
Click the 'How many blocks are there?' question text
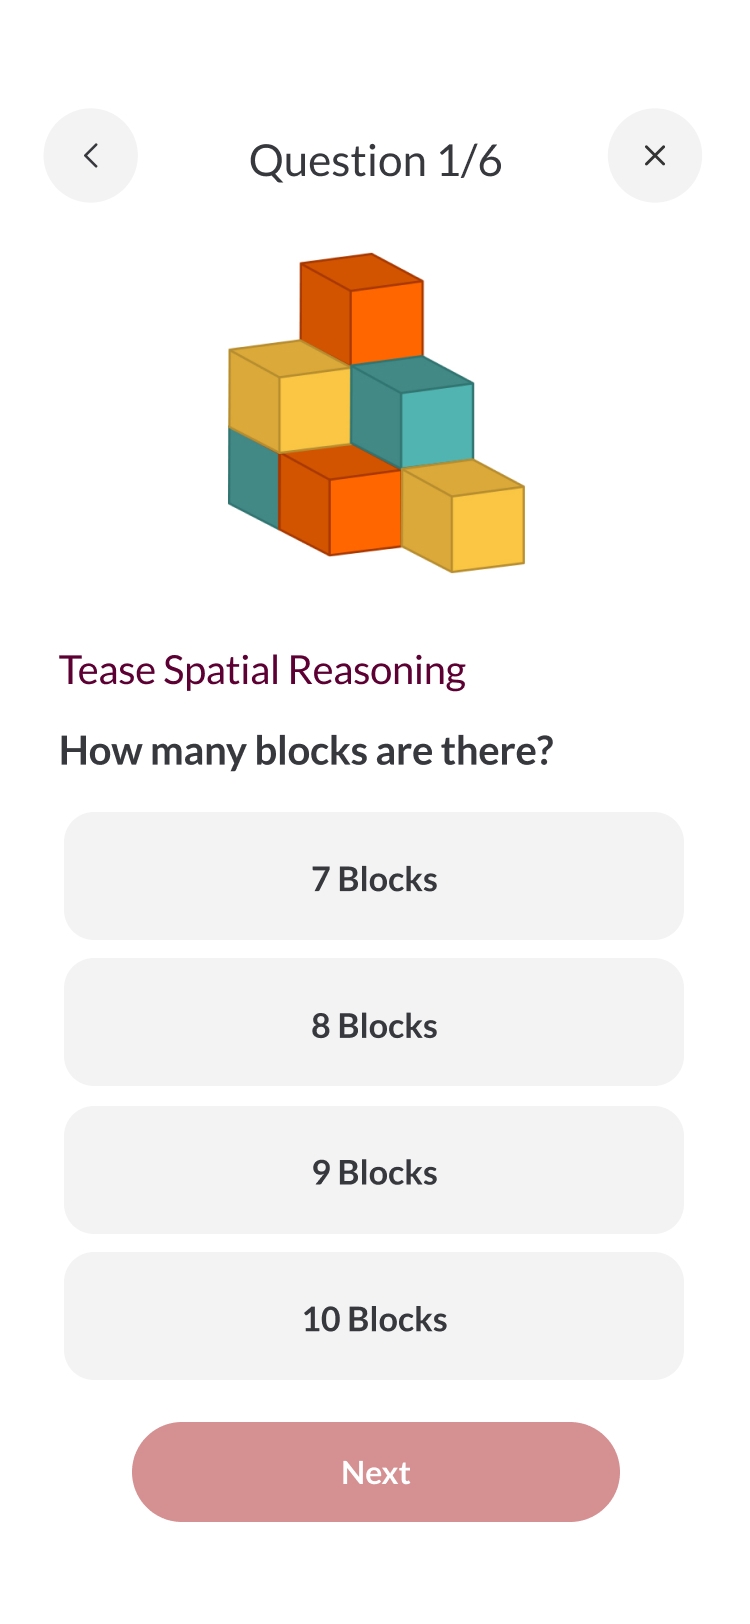click(306, 751)
